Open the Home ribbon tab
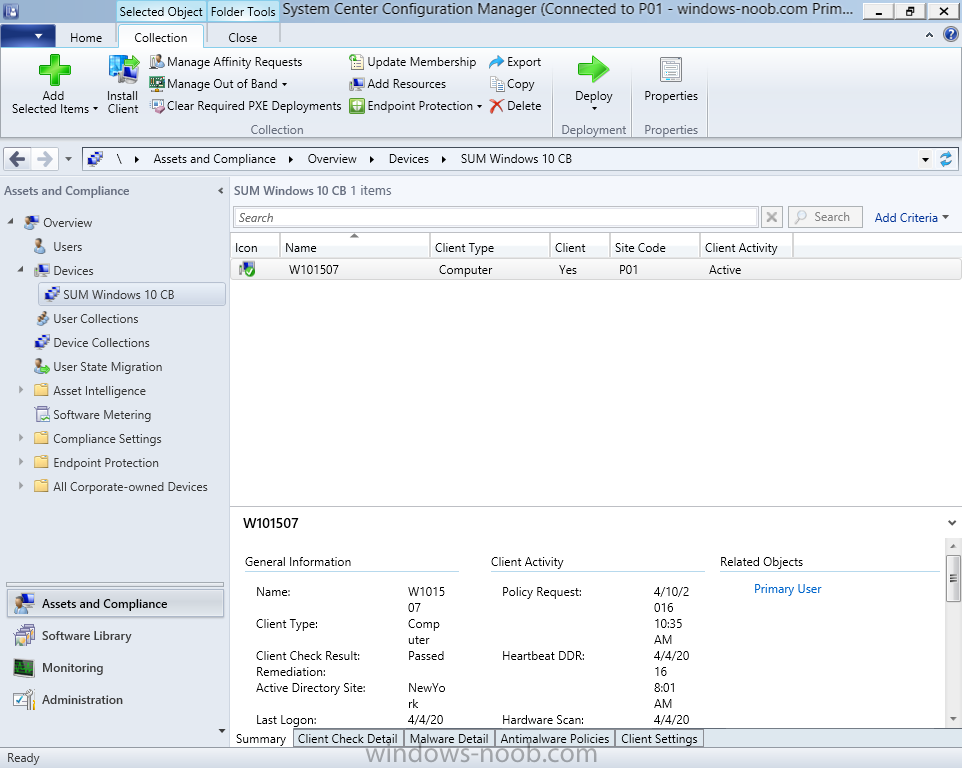 click(x=86, y=37)
